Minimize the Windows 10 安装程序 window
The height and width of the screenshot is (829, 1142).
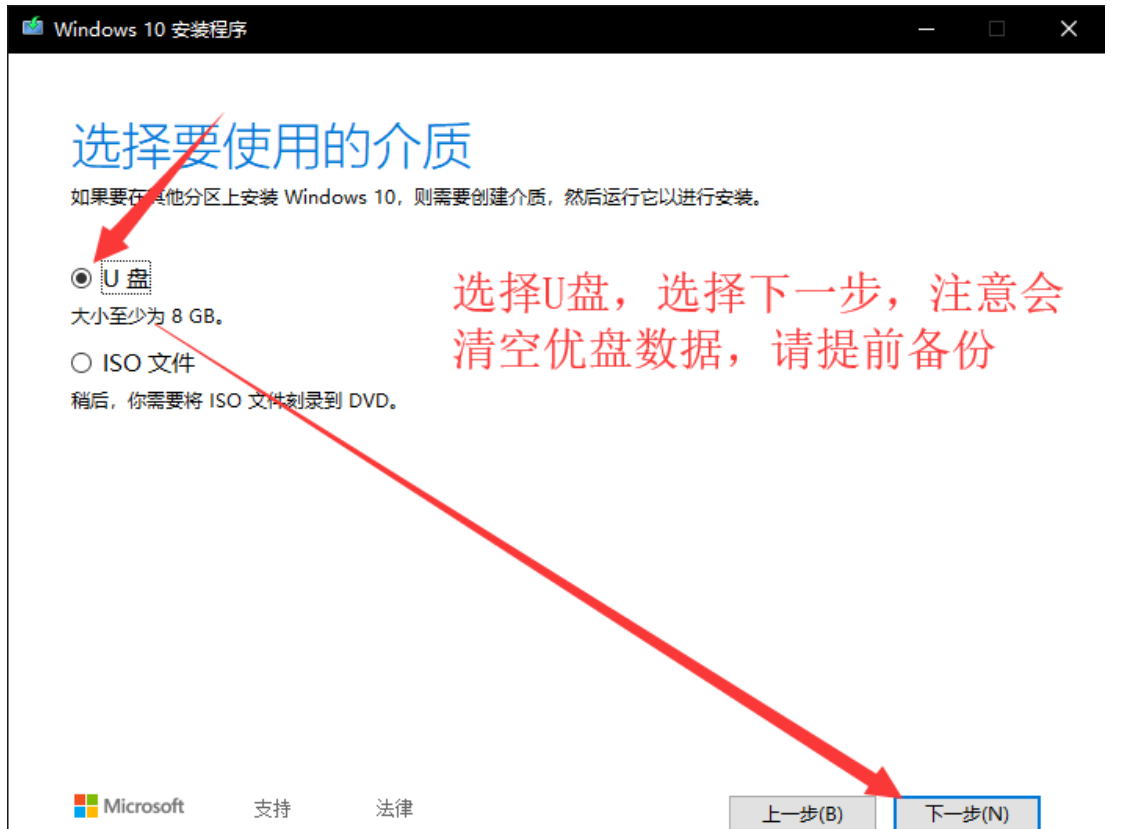[x=926, y=29]
